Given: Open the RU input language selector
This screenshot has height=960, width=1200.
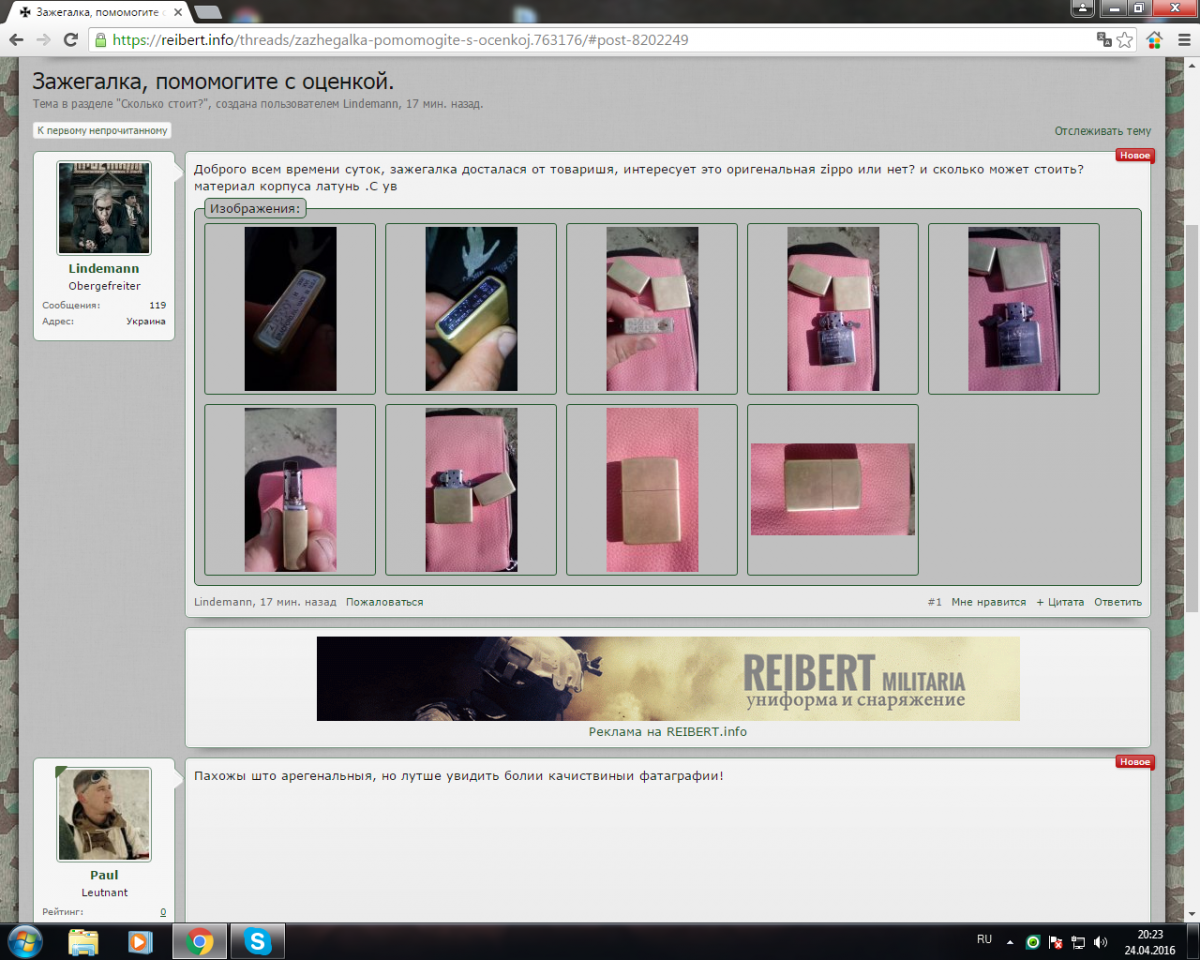Looking at the screenshot, I should (x=984, y=940).
